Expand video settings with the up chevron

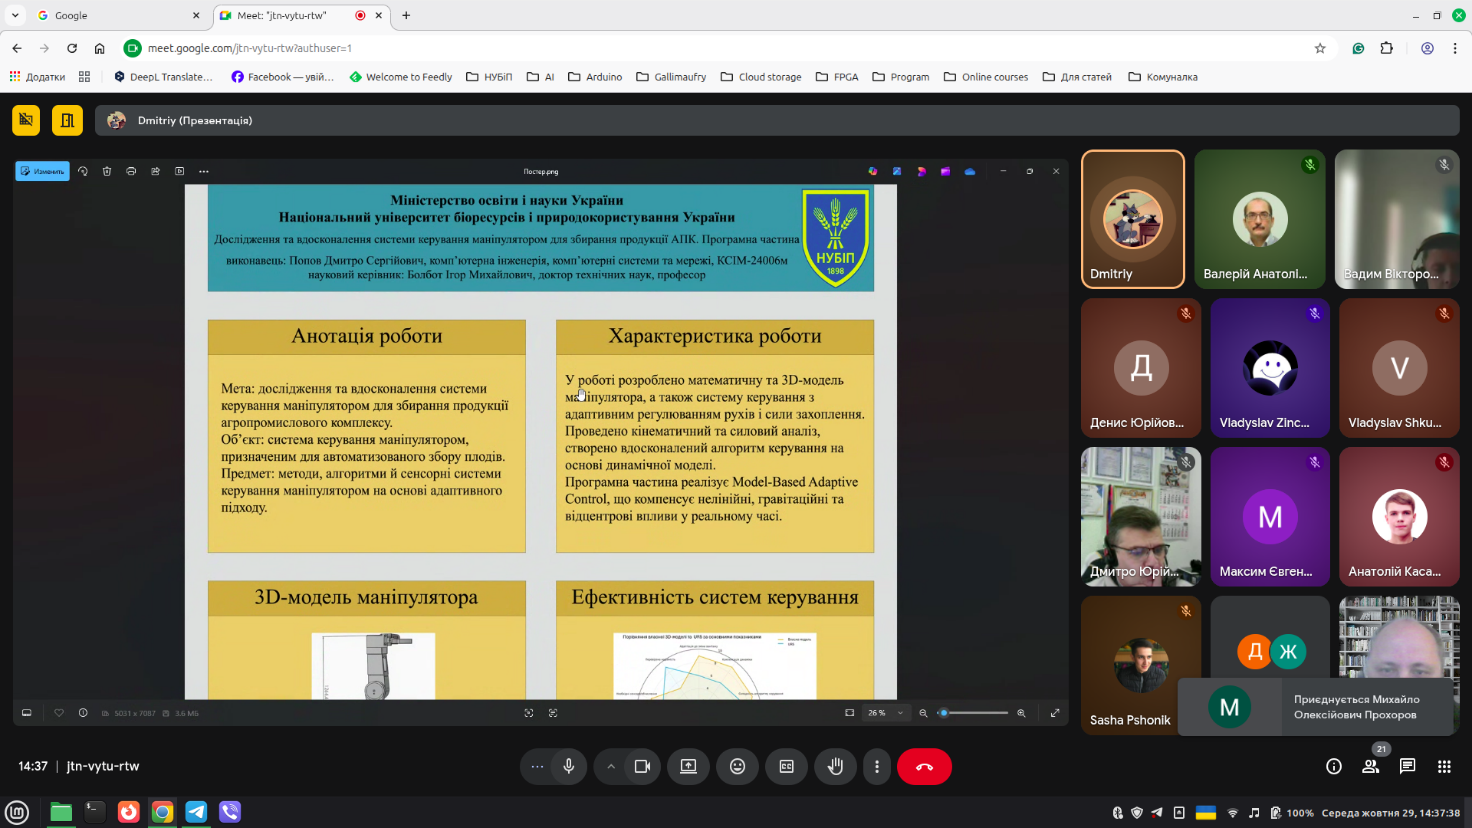point(610,766)
